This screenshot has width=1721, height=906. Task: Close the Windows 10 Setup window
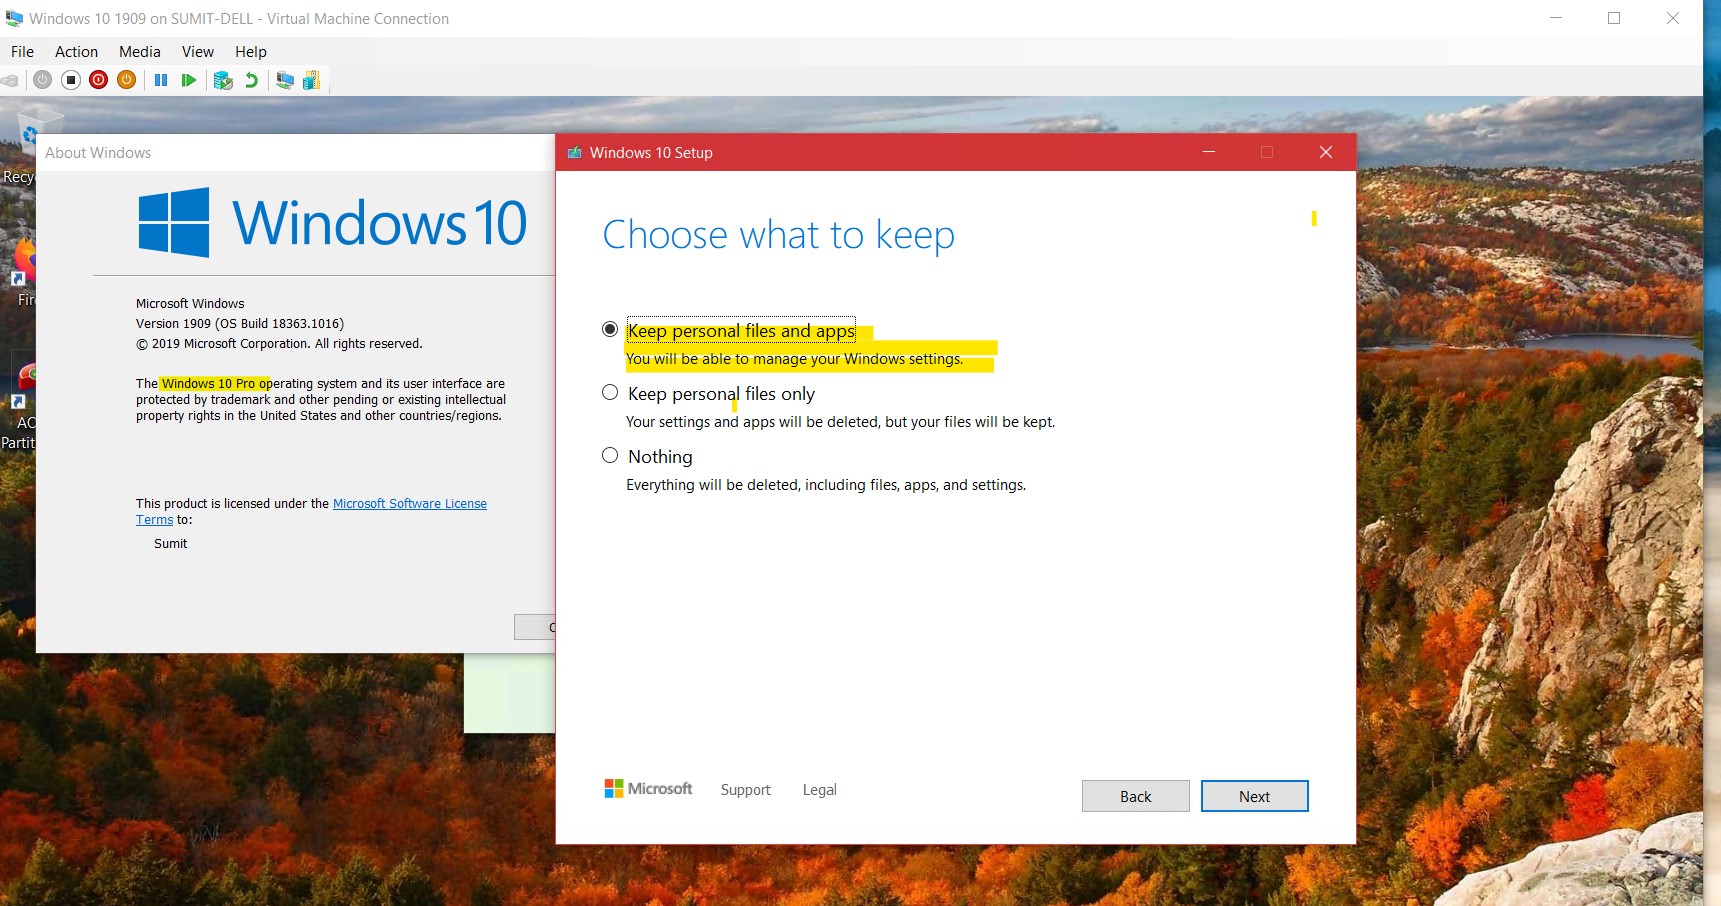1326,152
